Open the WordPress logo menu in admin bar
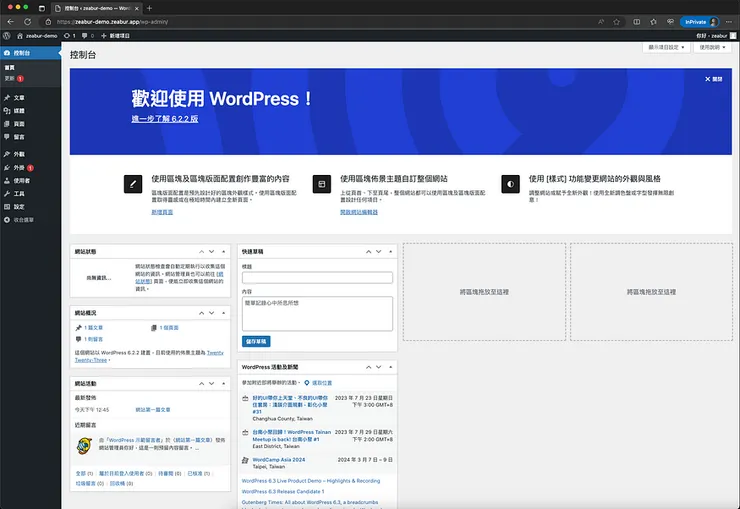This screenshot has height=509, width=740. pyautogui.click(x=7, y=35)
